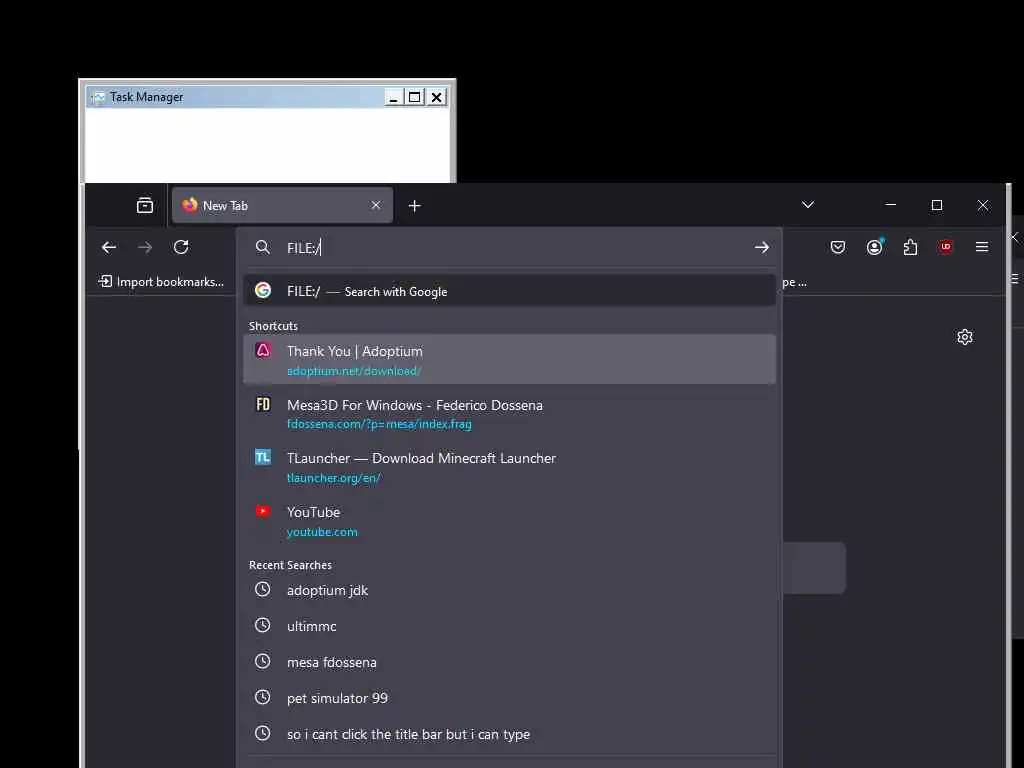This screenshot has width=1024, height=768.
Task: Click Import bookmarks in bookmarks toolbar
Action: [161, 281]
